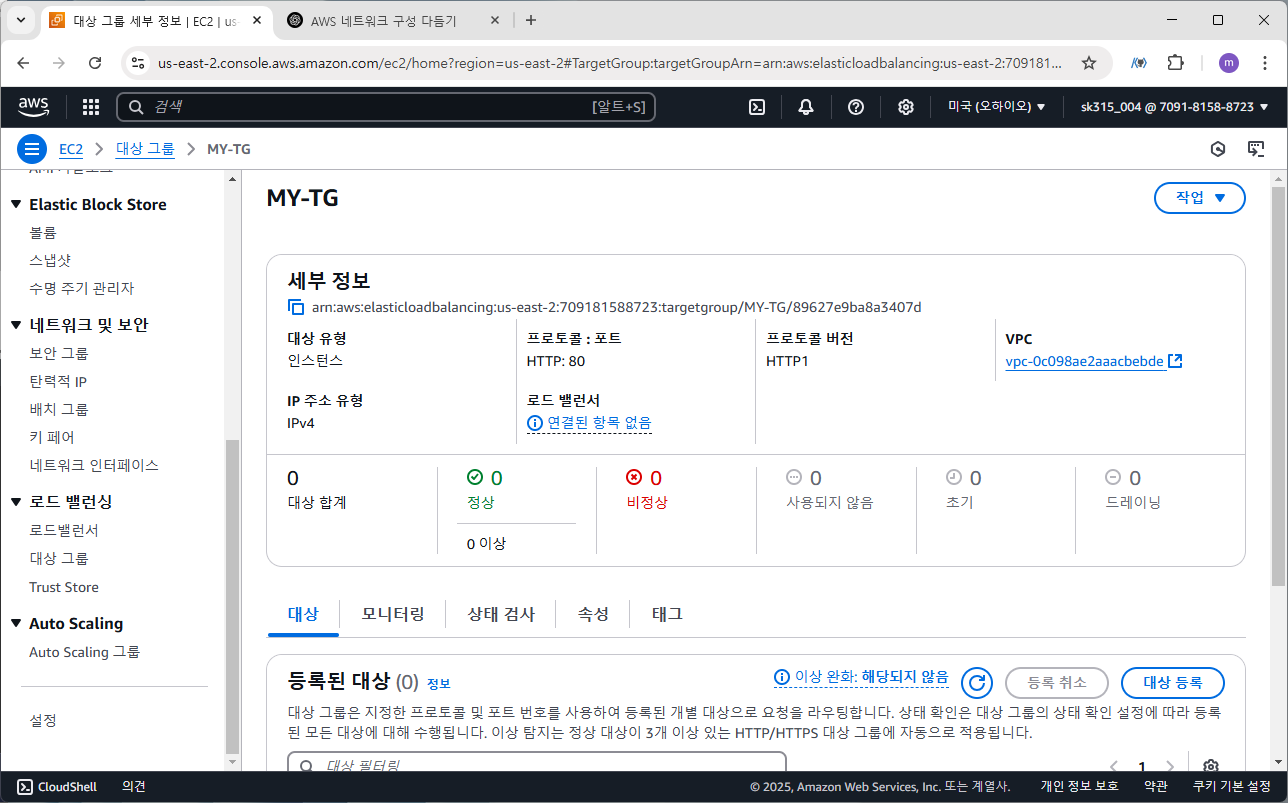Open notifications bell
Viewport: 1288px width, 803px height.
[x=806, y=107]
